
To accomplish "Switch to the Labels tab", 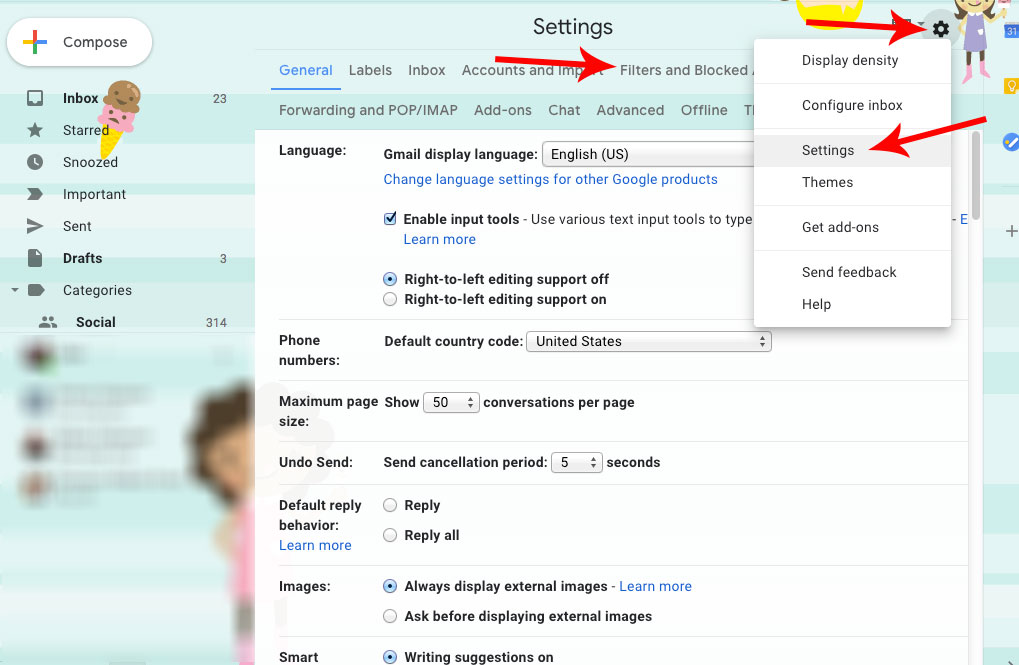I will tap(370, 70).
